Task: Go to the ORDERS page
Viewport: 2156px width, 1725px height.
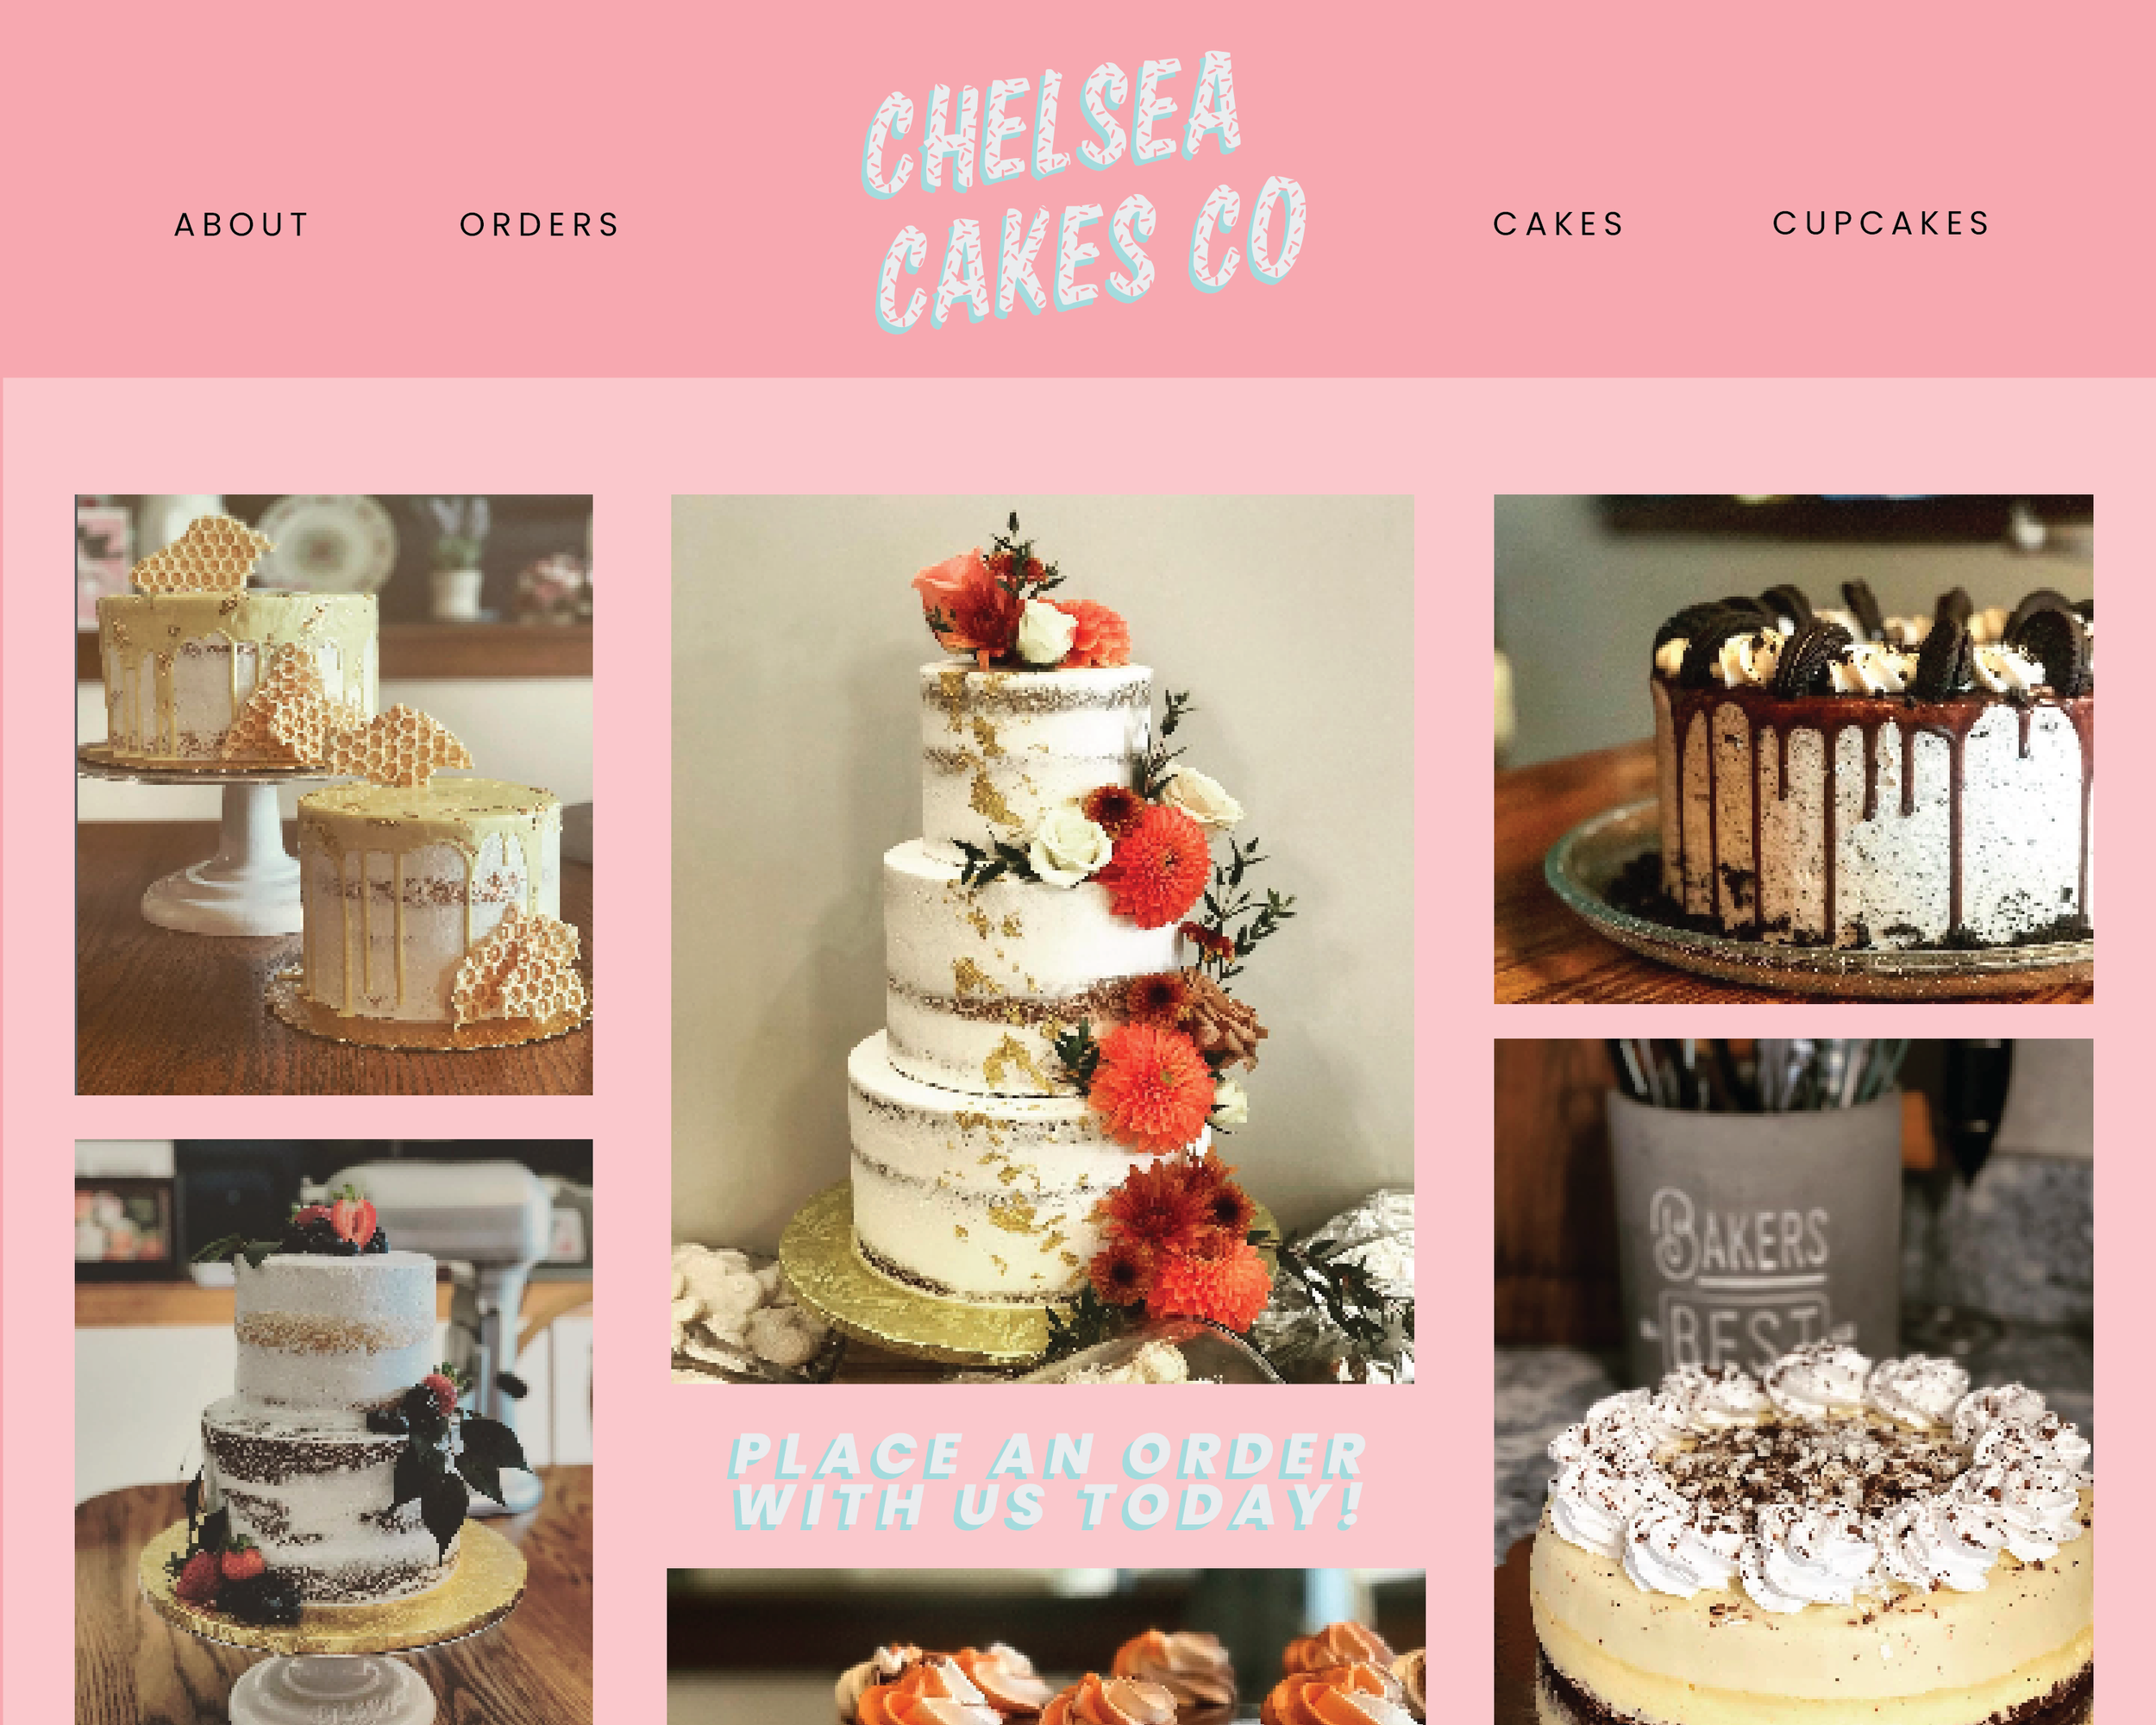Action: pyautogui.click(x=540, y=225)
